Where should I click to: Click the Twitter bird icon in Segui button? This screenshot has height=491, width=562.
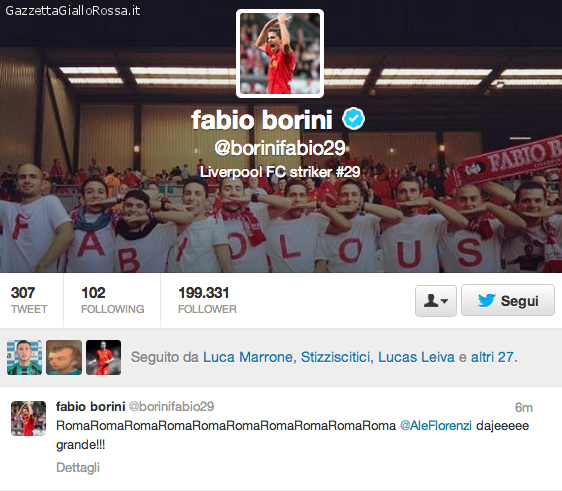click(486, 300)
